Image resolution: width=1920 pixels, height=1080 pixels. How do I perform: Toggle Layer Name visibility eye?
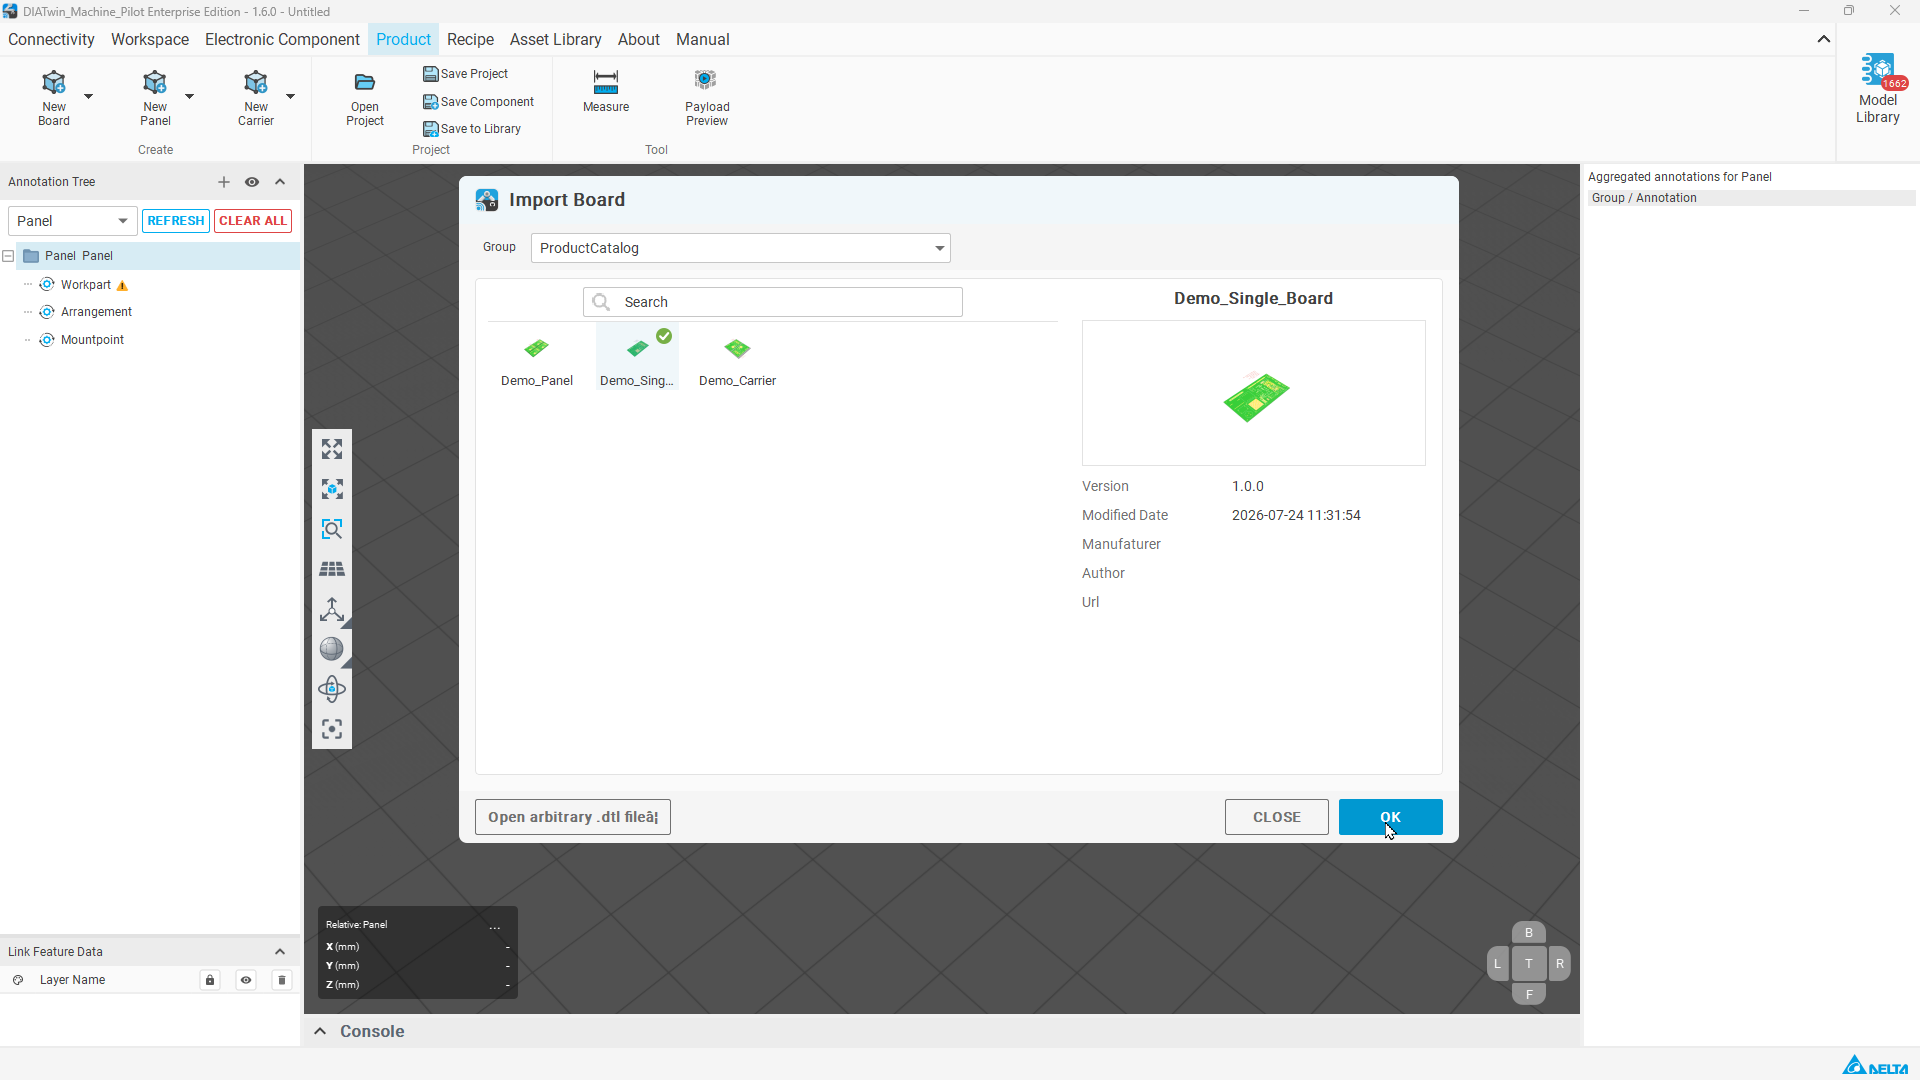pos(246,980)
